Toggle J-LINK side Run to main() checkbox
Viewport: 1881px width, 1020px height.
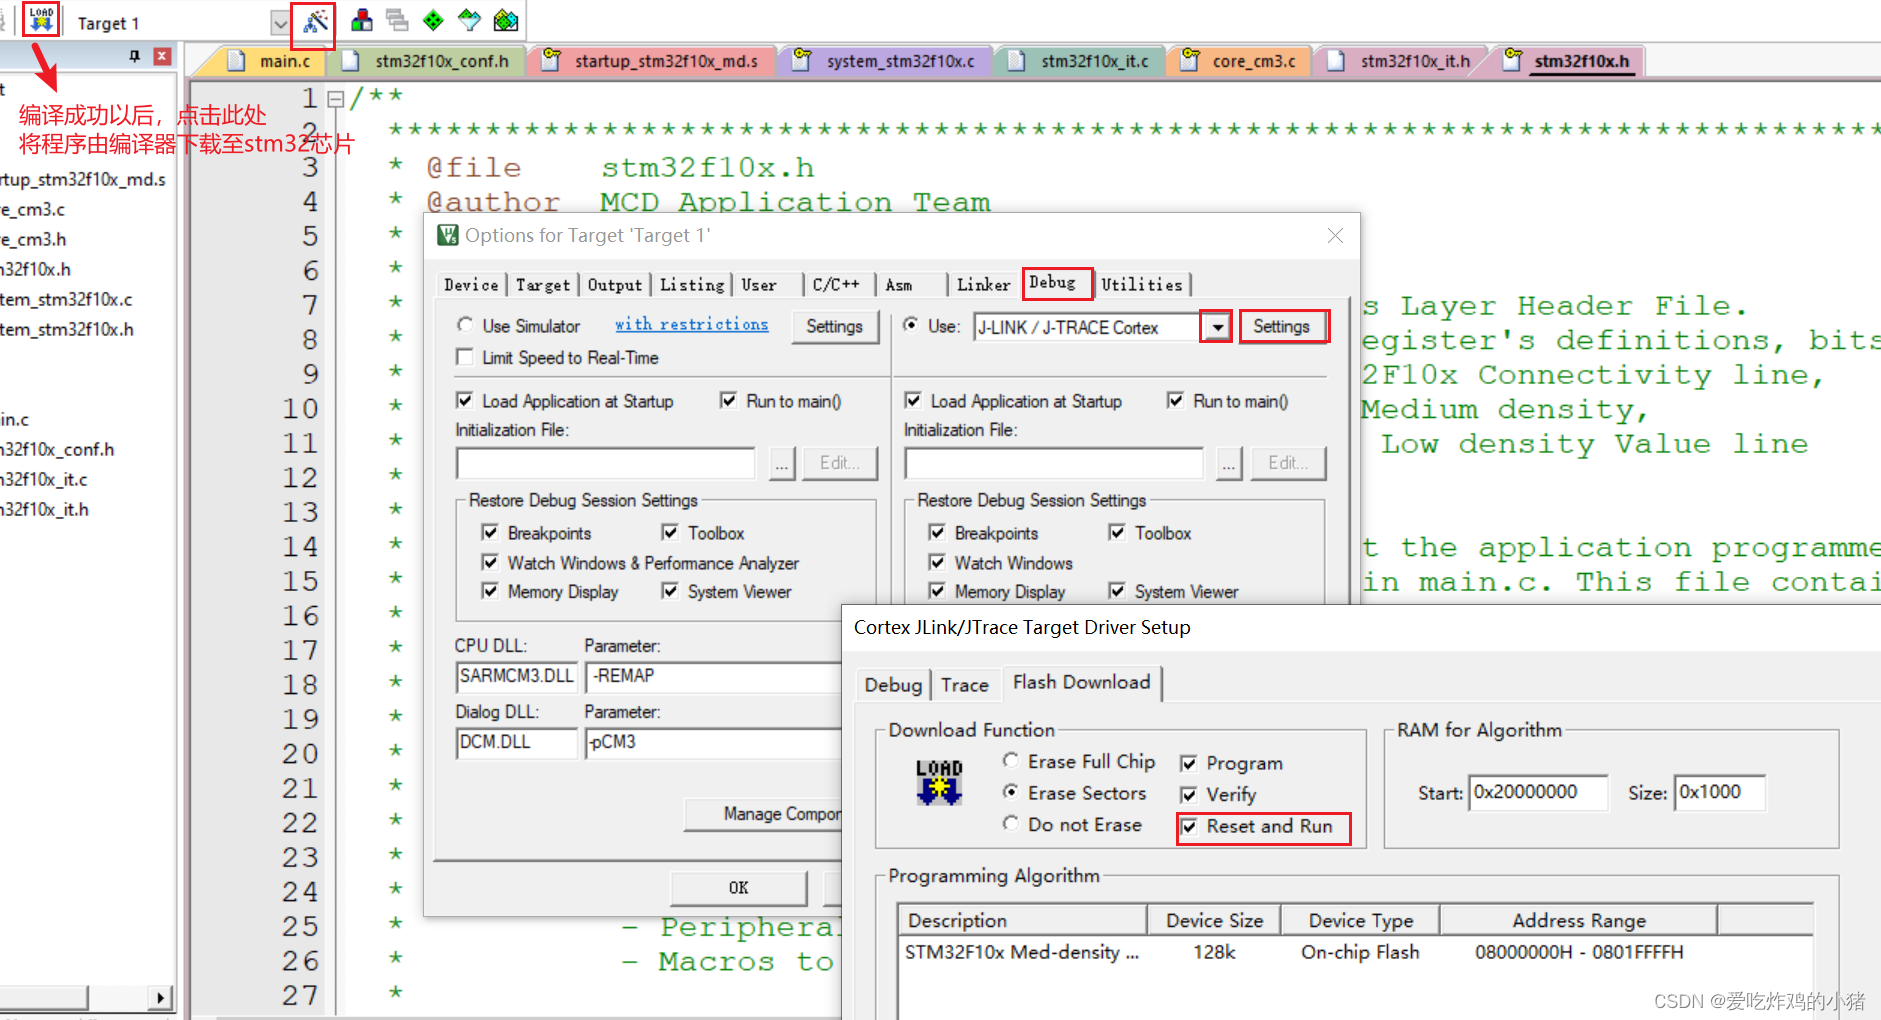pos(1176,400)
